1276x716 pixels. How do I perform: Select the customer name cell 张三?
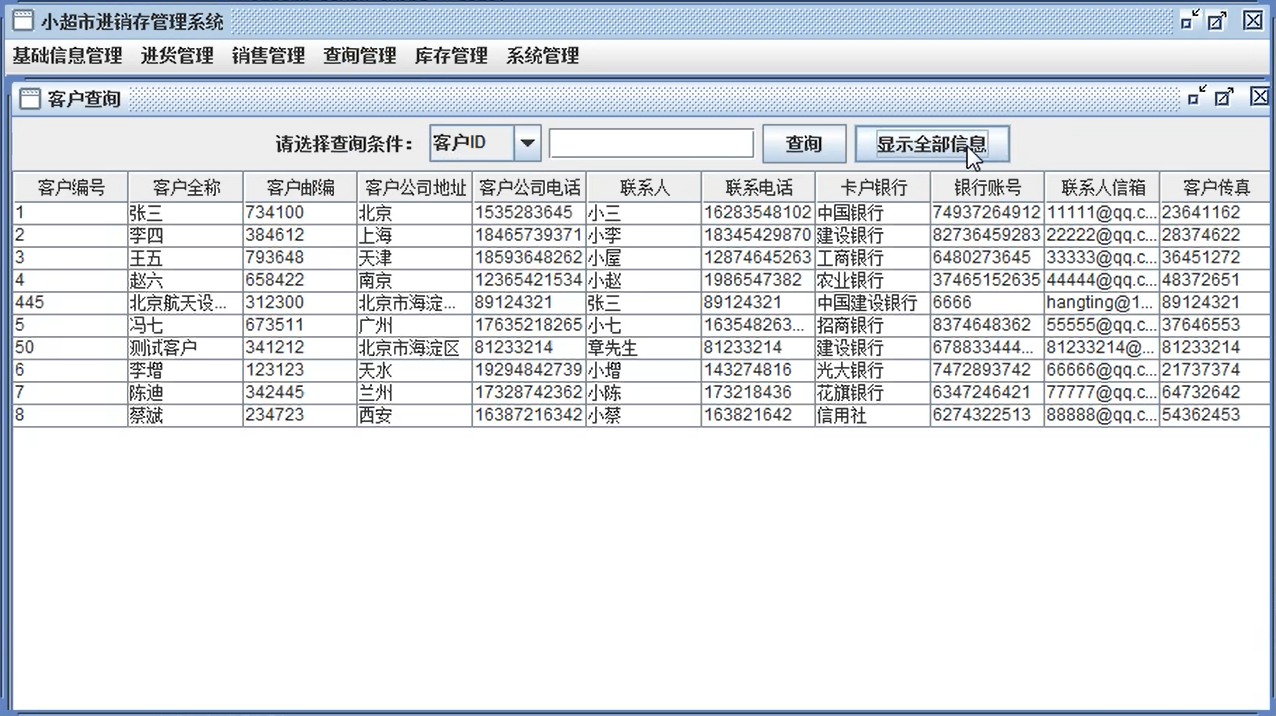[185, 213]
